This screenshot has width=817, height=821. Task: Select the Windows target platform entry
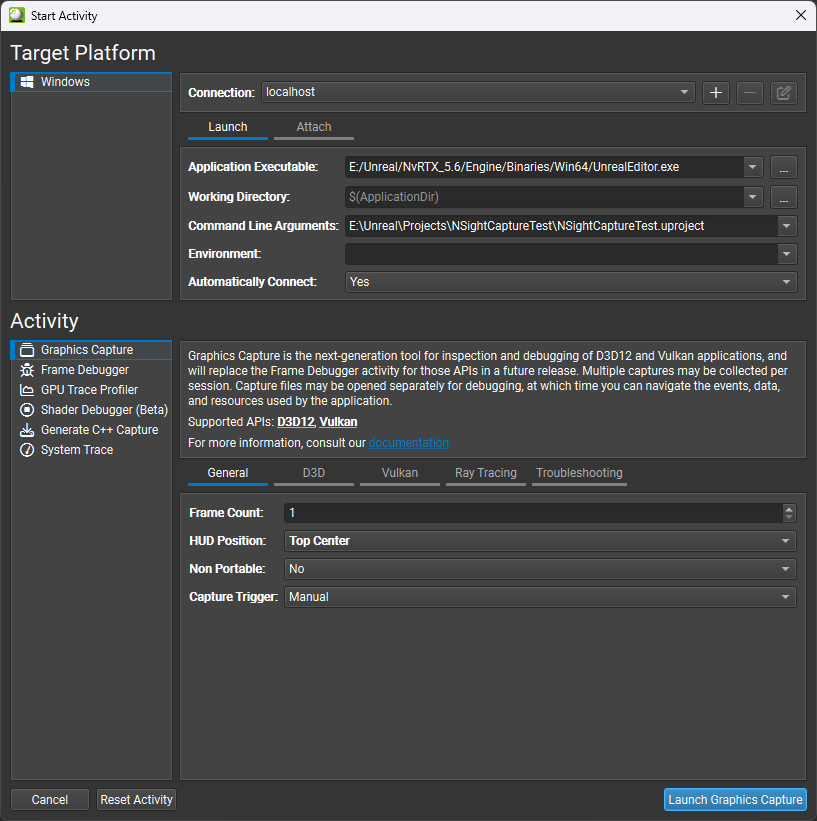tap(91, 82)
